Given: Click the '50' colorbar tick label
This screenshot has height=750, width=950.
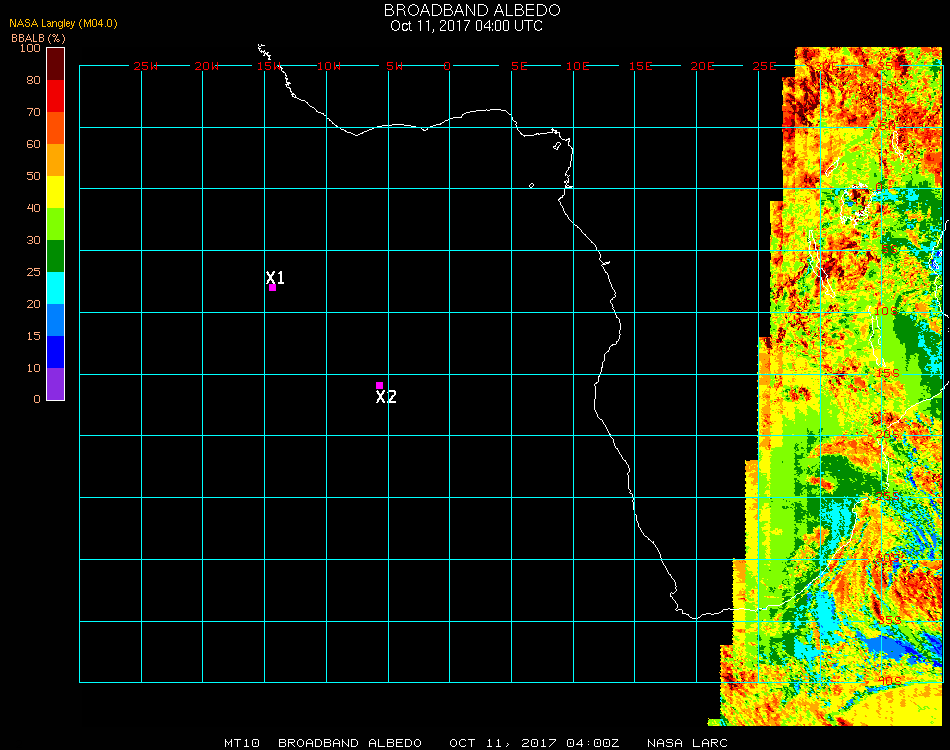Looking at the screenshot, I should pos(33,176).
